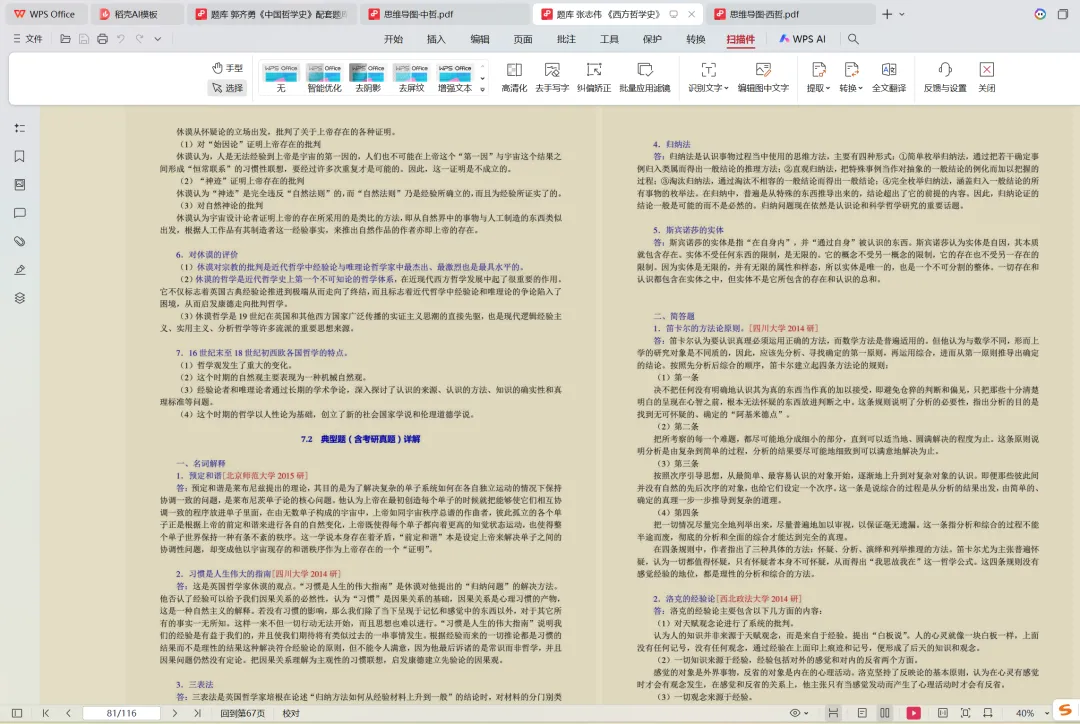The height and width of the screenshot is (724, 1080).
Task: Click 批量应用滤镜 batch filter icon
Action: click(x=647, y=77)
